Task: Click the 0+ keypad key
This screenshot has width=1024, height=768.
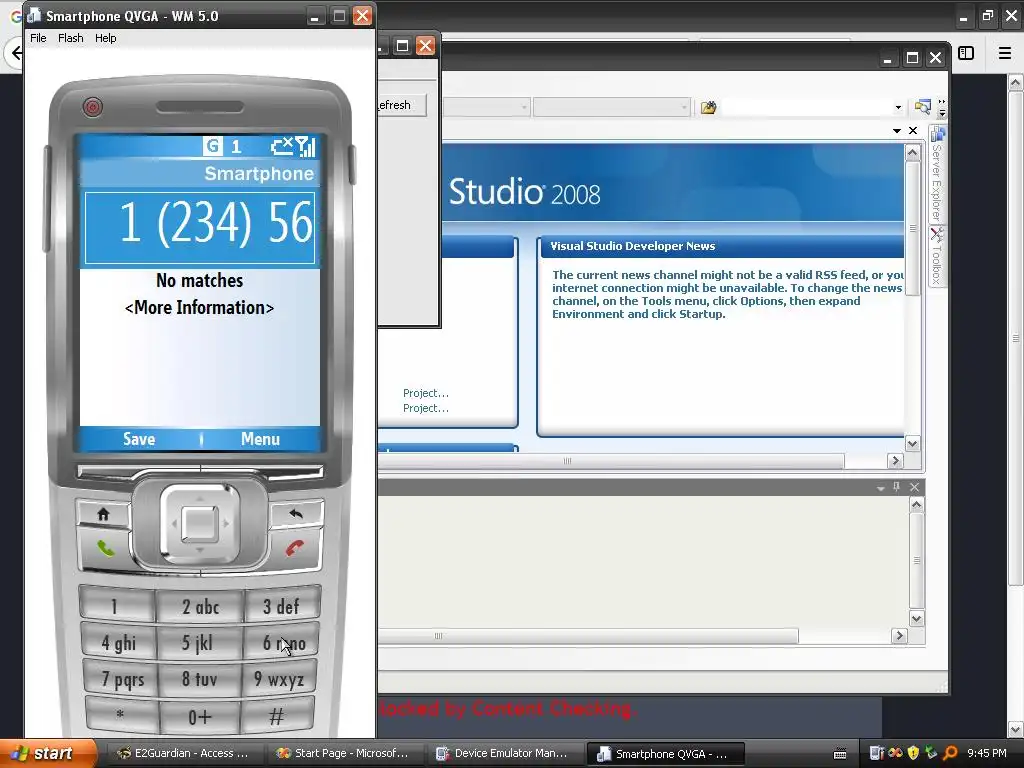Action: (x=199, y=717)
